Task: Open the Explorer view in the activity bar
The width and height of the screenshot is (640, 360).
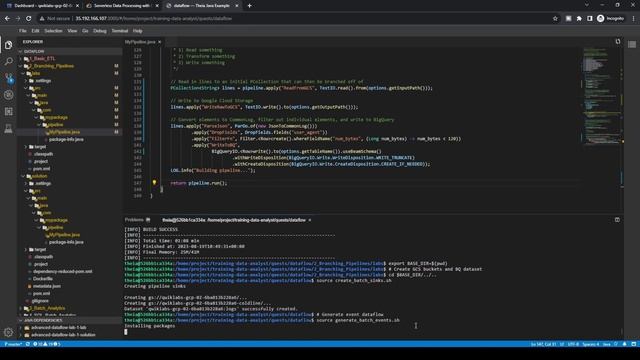Action: [9, 45]
